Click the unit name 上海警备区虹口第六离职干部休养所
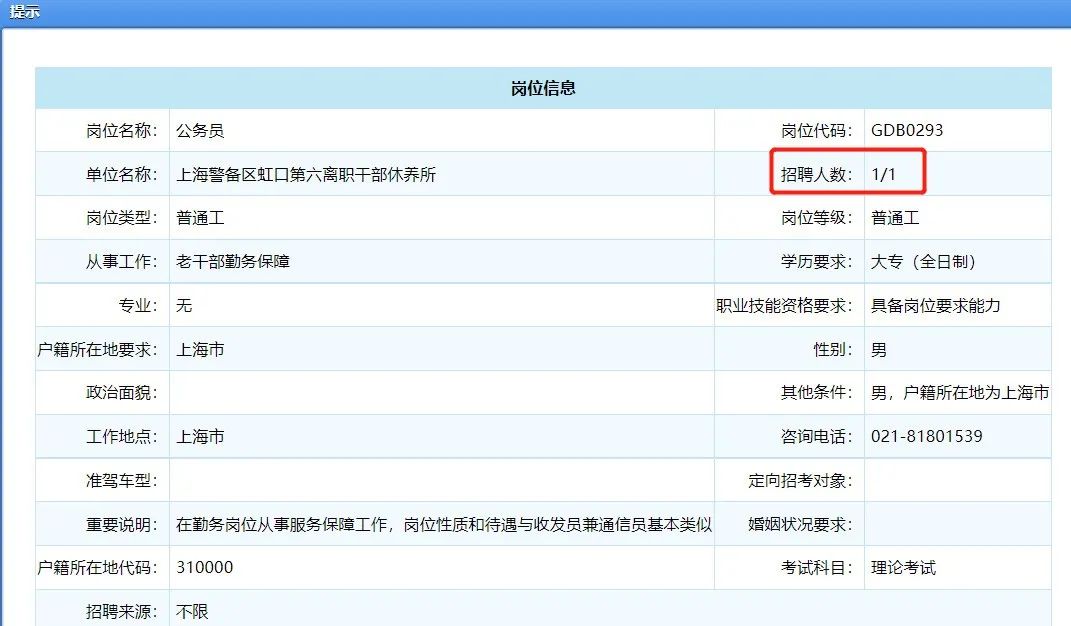Image resolution: width=1071 pixels, height=626 pixels. coord(306,174)
